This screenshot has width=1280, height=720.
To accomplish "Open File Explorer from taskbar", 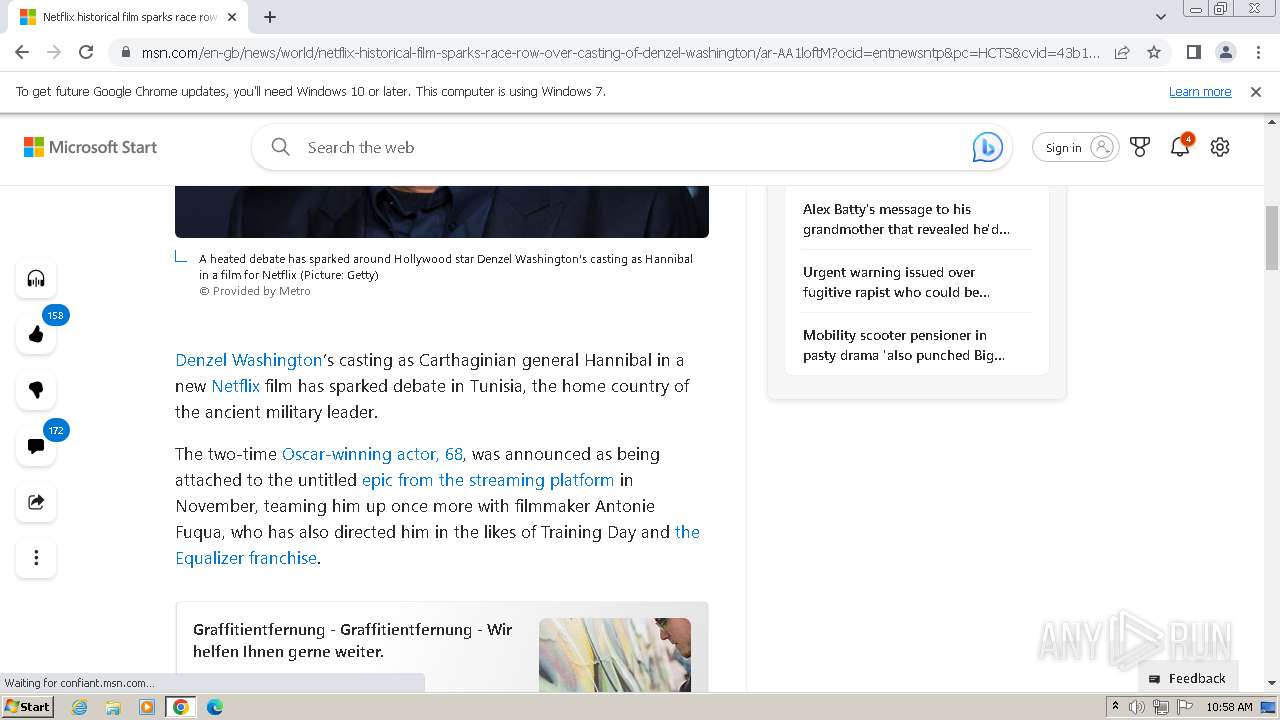I will (x=113, y=707).
